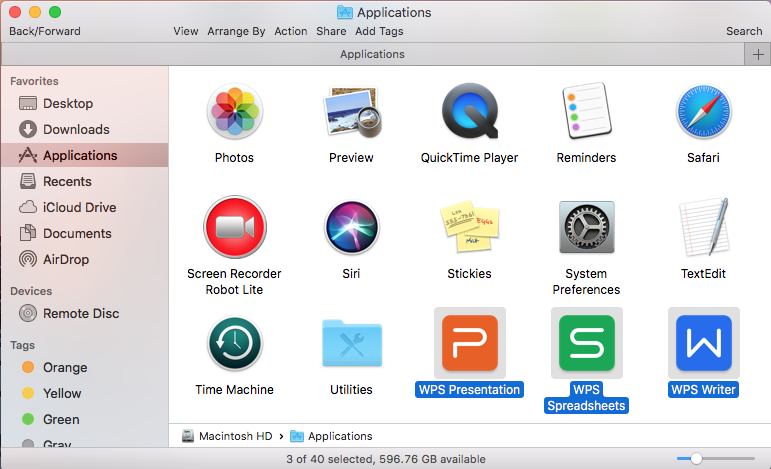The image size is (771, 469).
Task: Click the Stickies label text
Action: click(x=470, y=274)
